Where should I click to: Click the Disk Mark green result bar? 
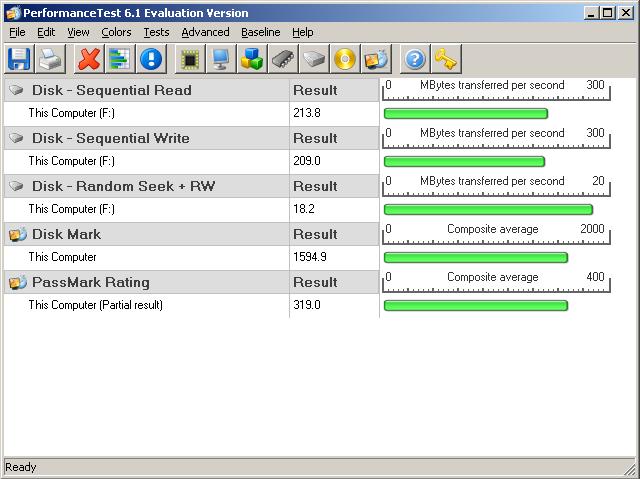[476, 257]
